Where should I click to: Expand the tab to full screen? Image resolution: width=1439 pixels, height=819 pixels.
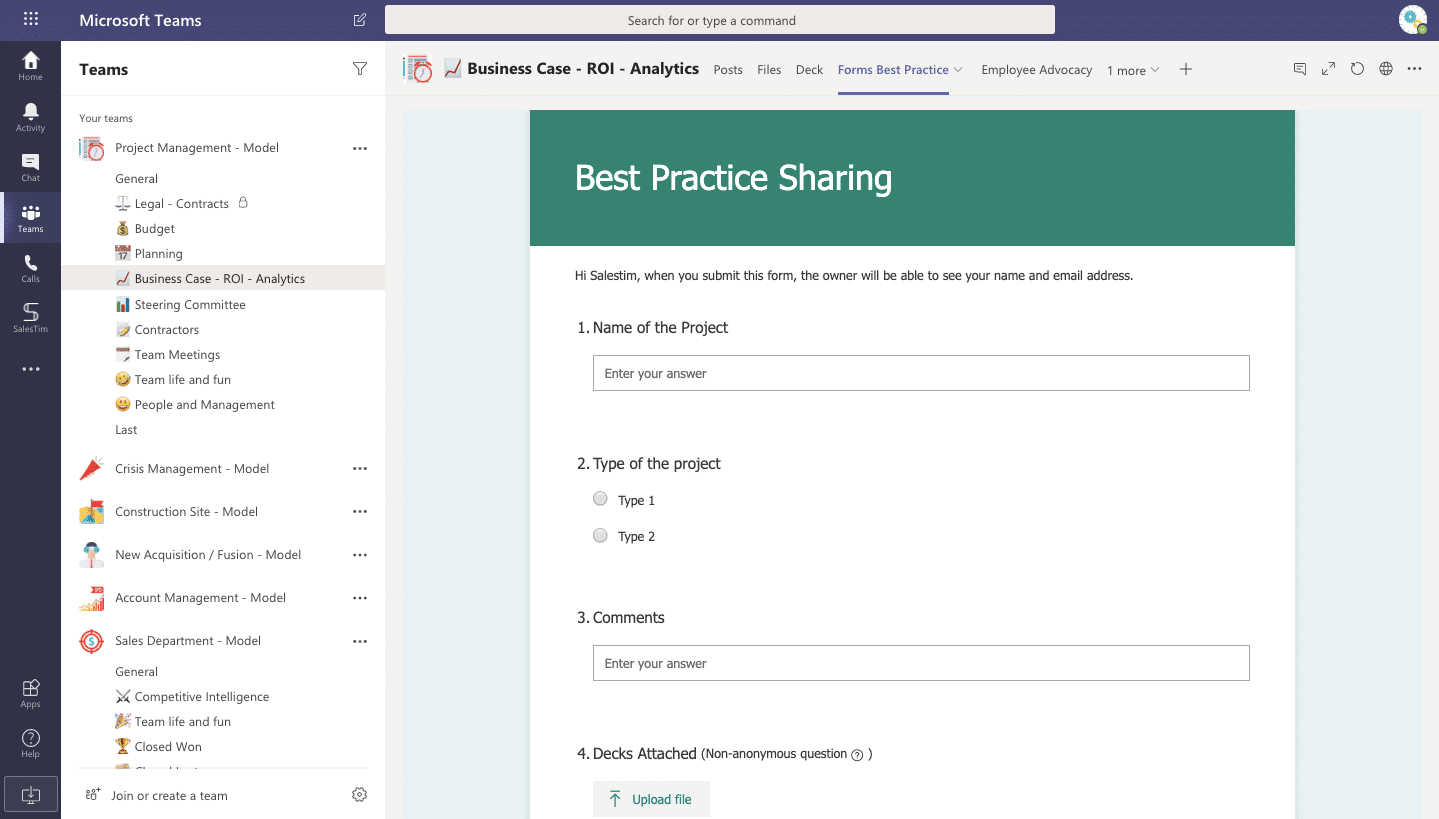pos(1328,69)
